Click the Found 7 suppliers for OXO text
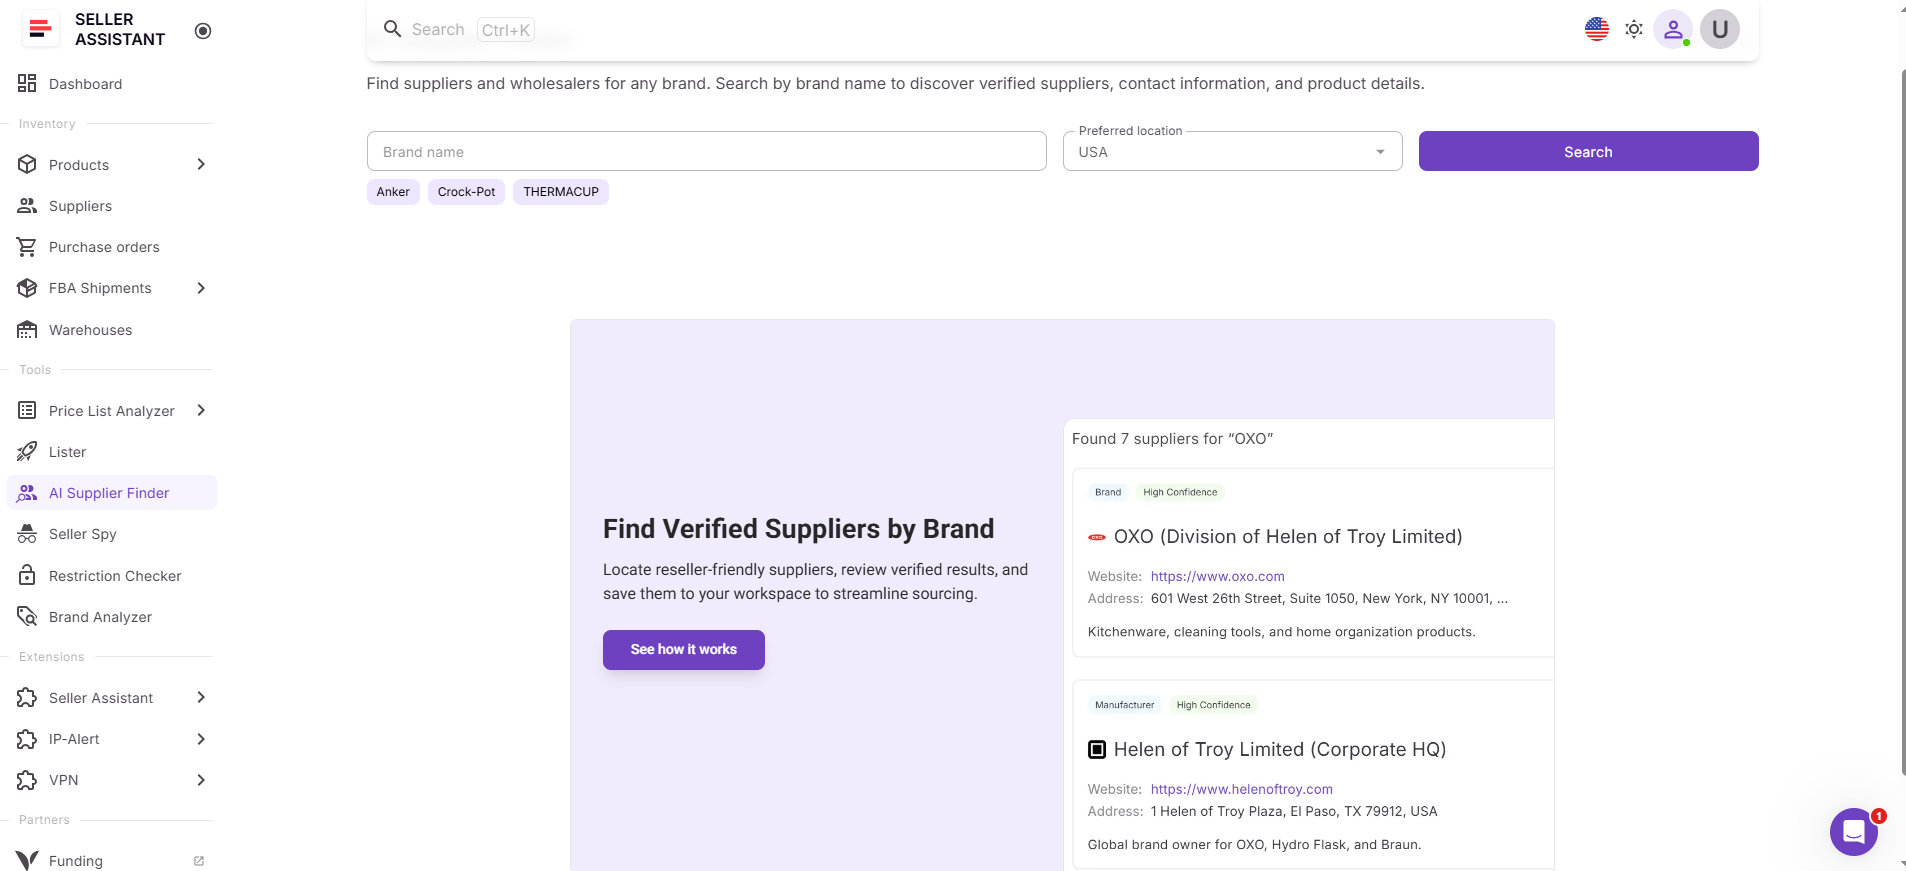Image resolution: width=1906 pixels, height=871 pixels. (x=1172, y=439)
